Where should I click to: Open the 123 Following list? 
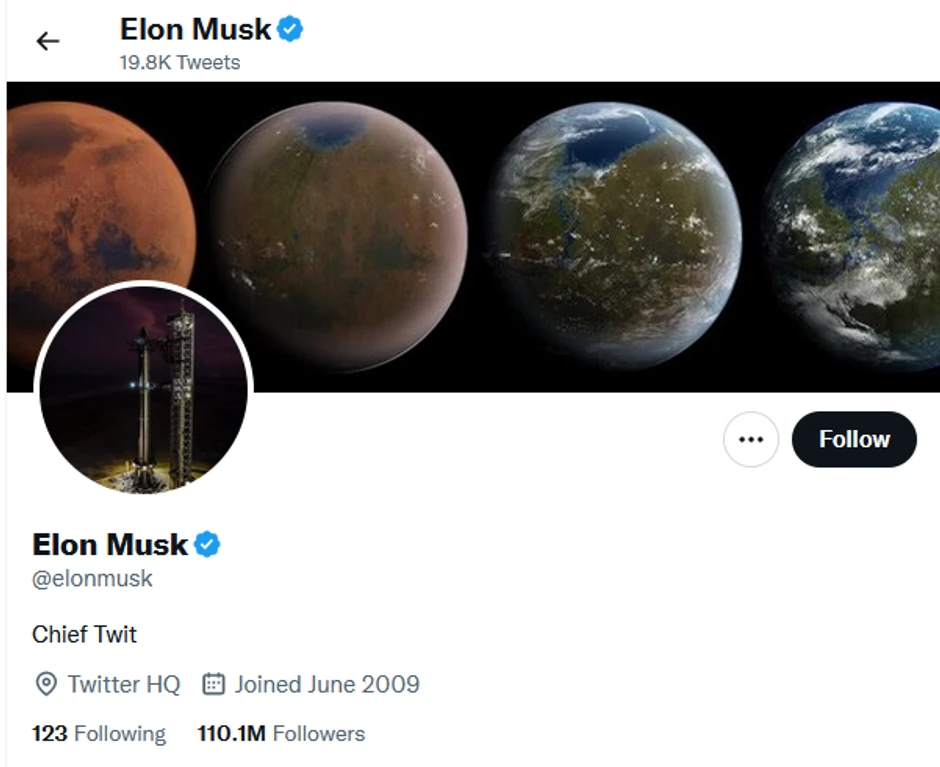click(x=99, y=733)
